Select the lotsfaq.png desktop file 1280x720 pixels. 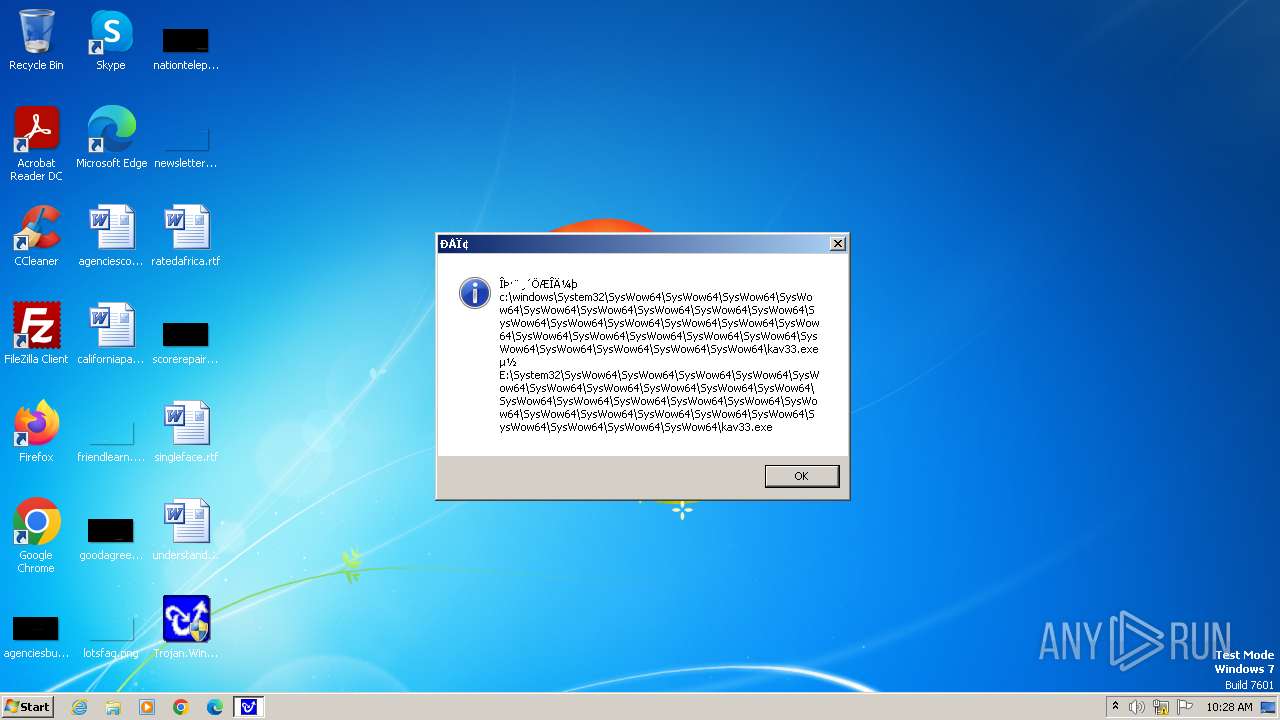(x=111, y=636)
